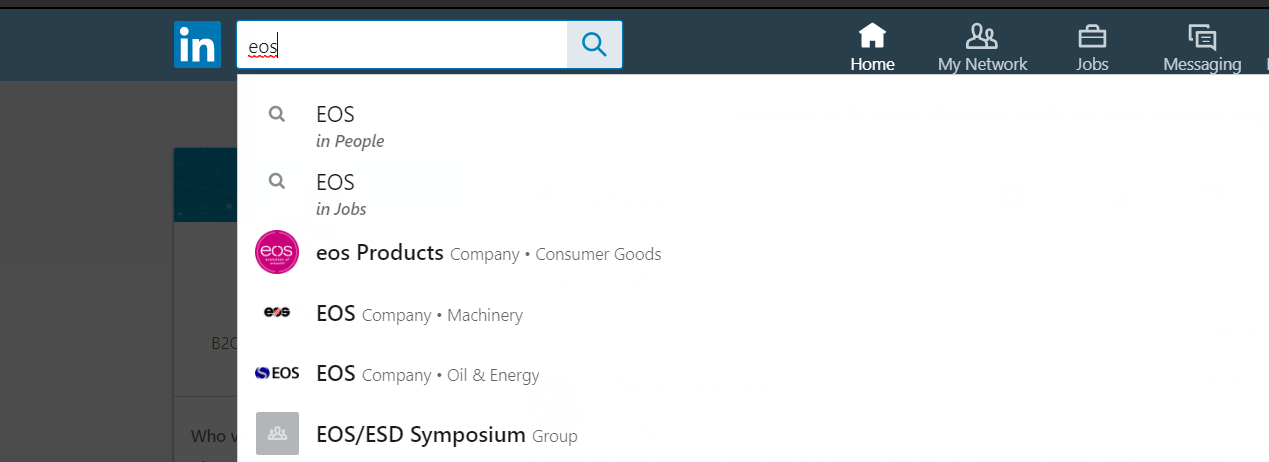Click search icon beside EOS in People
Viewport: 1269px width, 462px height.
click(277, 114)
